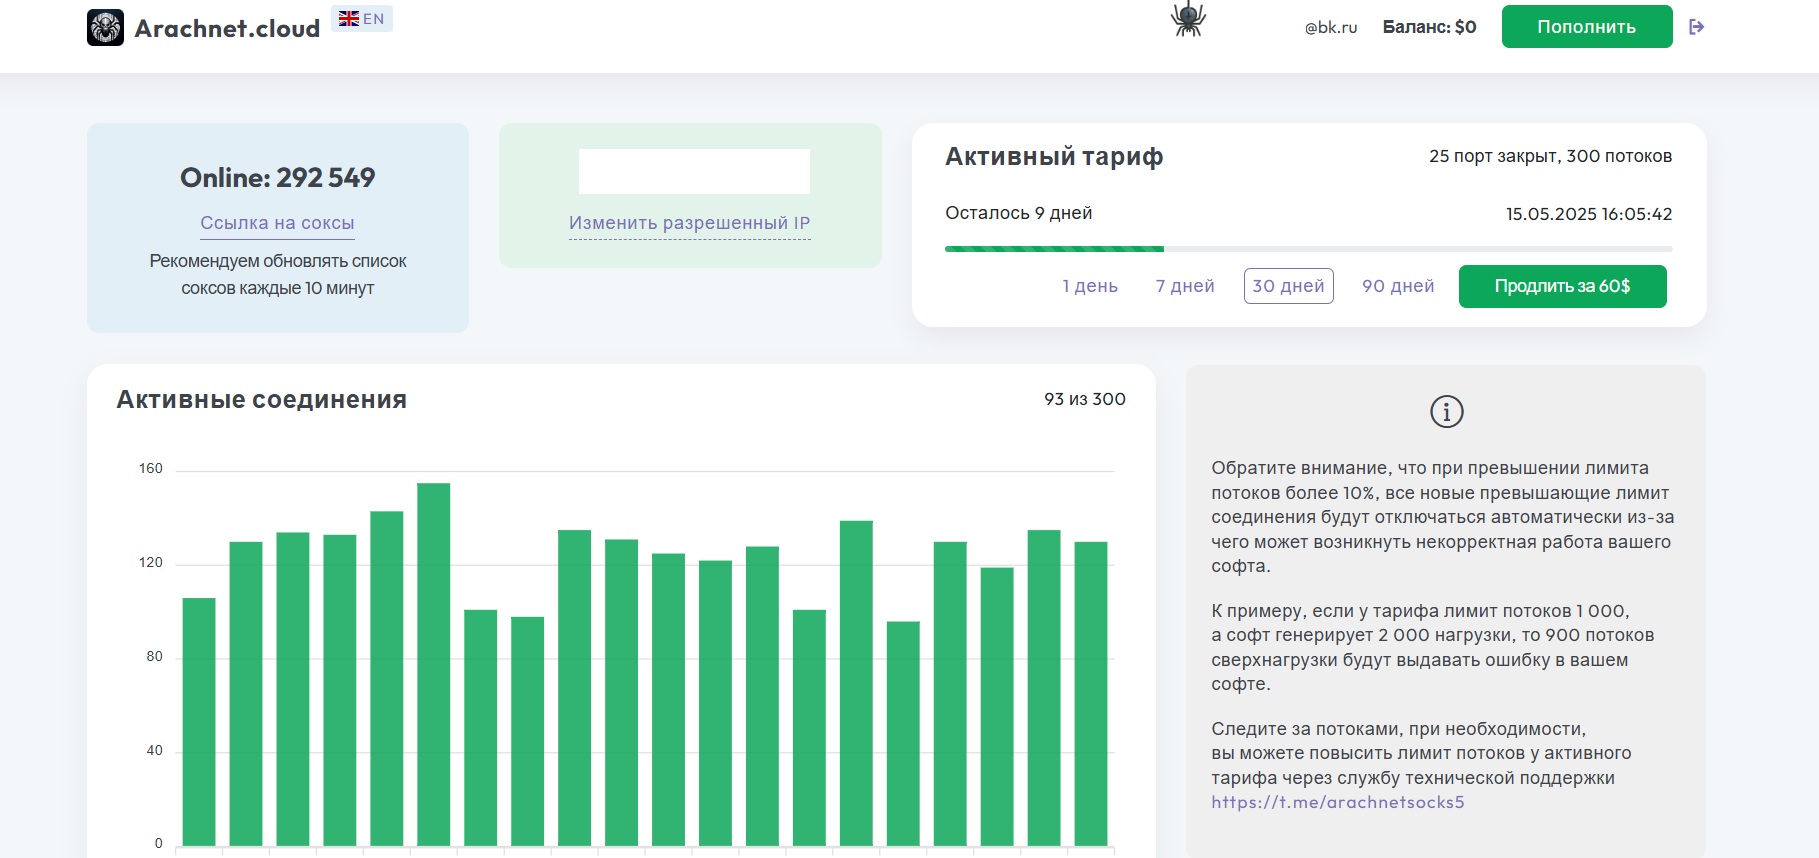Select the 7 дней period
Screen dimensions: 1819x858
[1185, 286]
